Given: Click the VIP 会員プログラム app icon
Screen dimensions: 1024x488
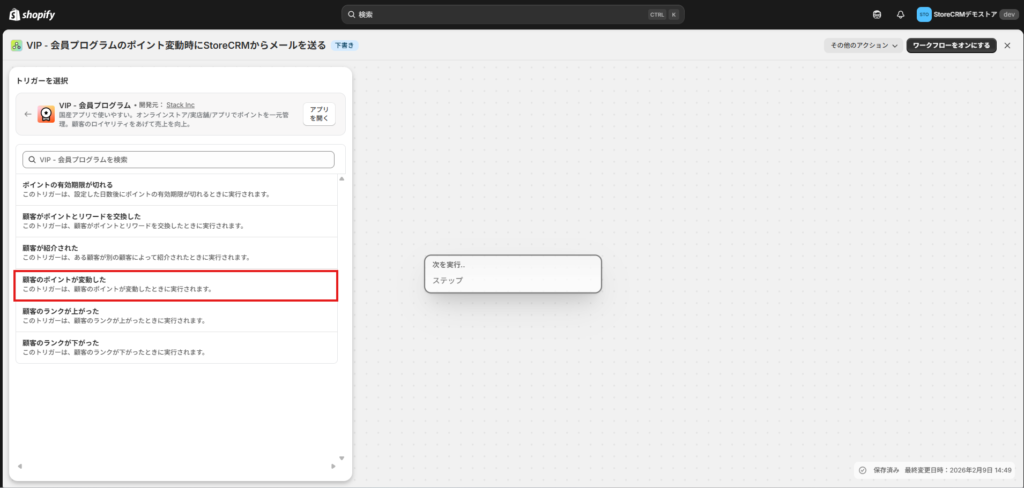Looking at the screenshot, I should coord(47,114).
